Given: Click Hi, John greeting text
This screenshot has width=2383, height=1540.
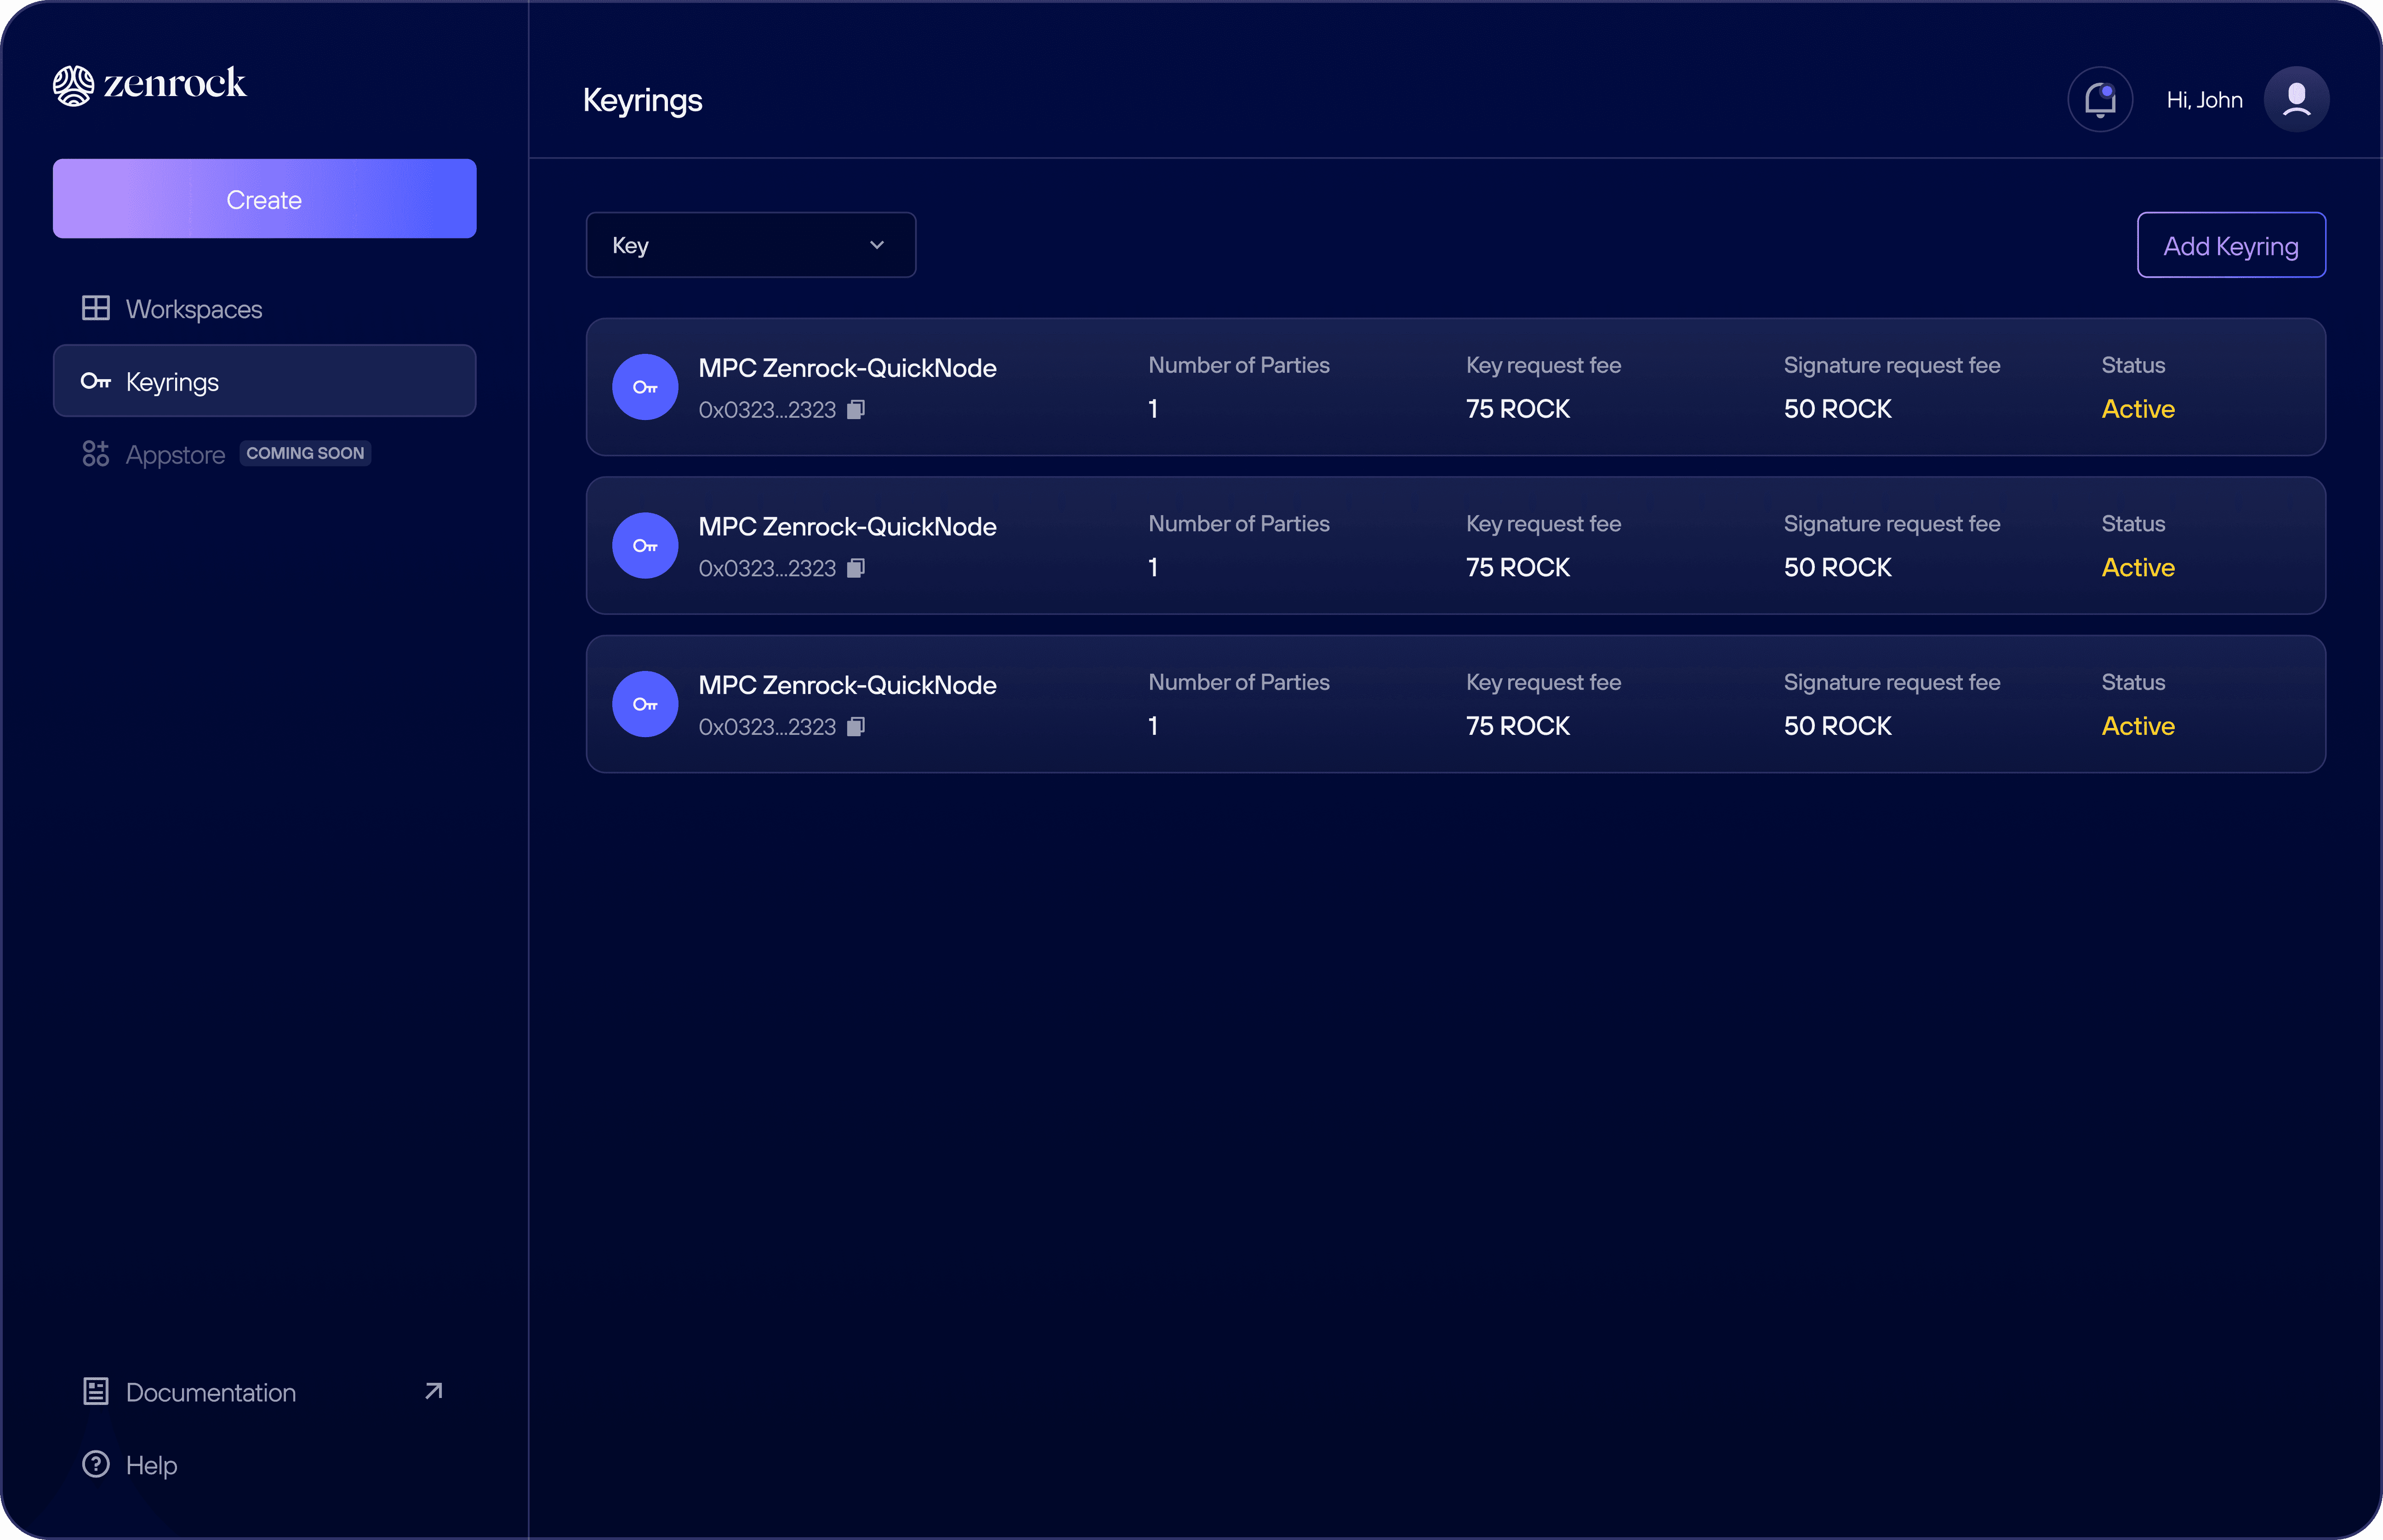Looking at the screenshot, I should pos(2204,100).
